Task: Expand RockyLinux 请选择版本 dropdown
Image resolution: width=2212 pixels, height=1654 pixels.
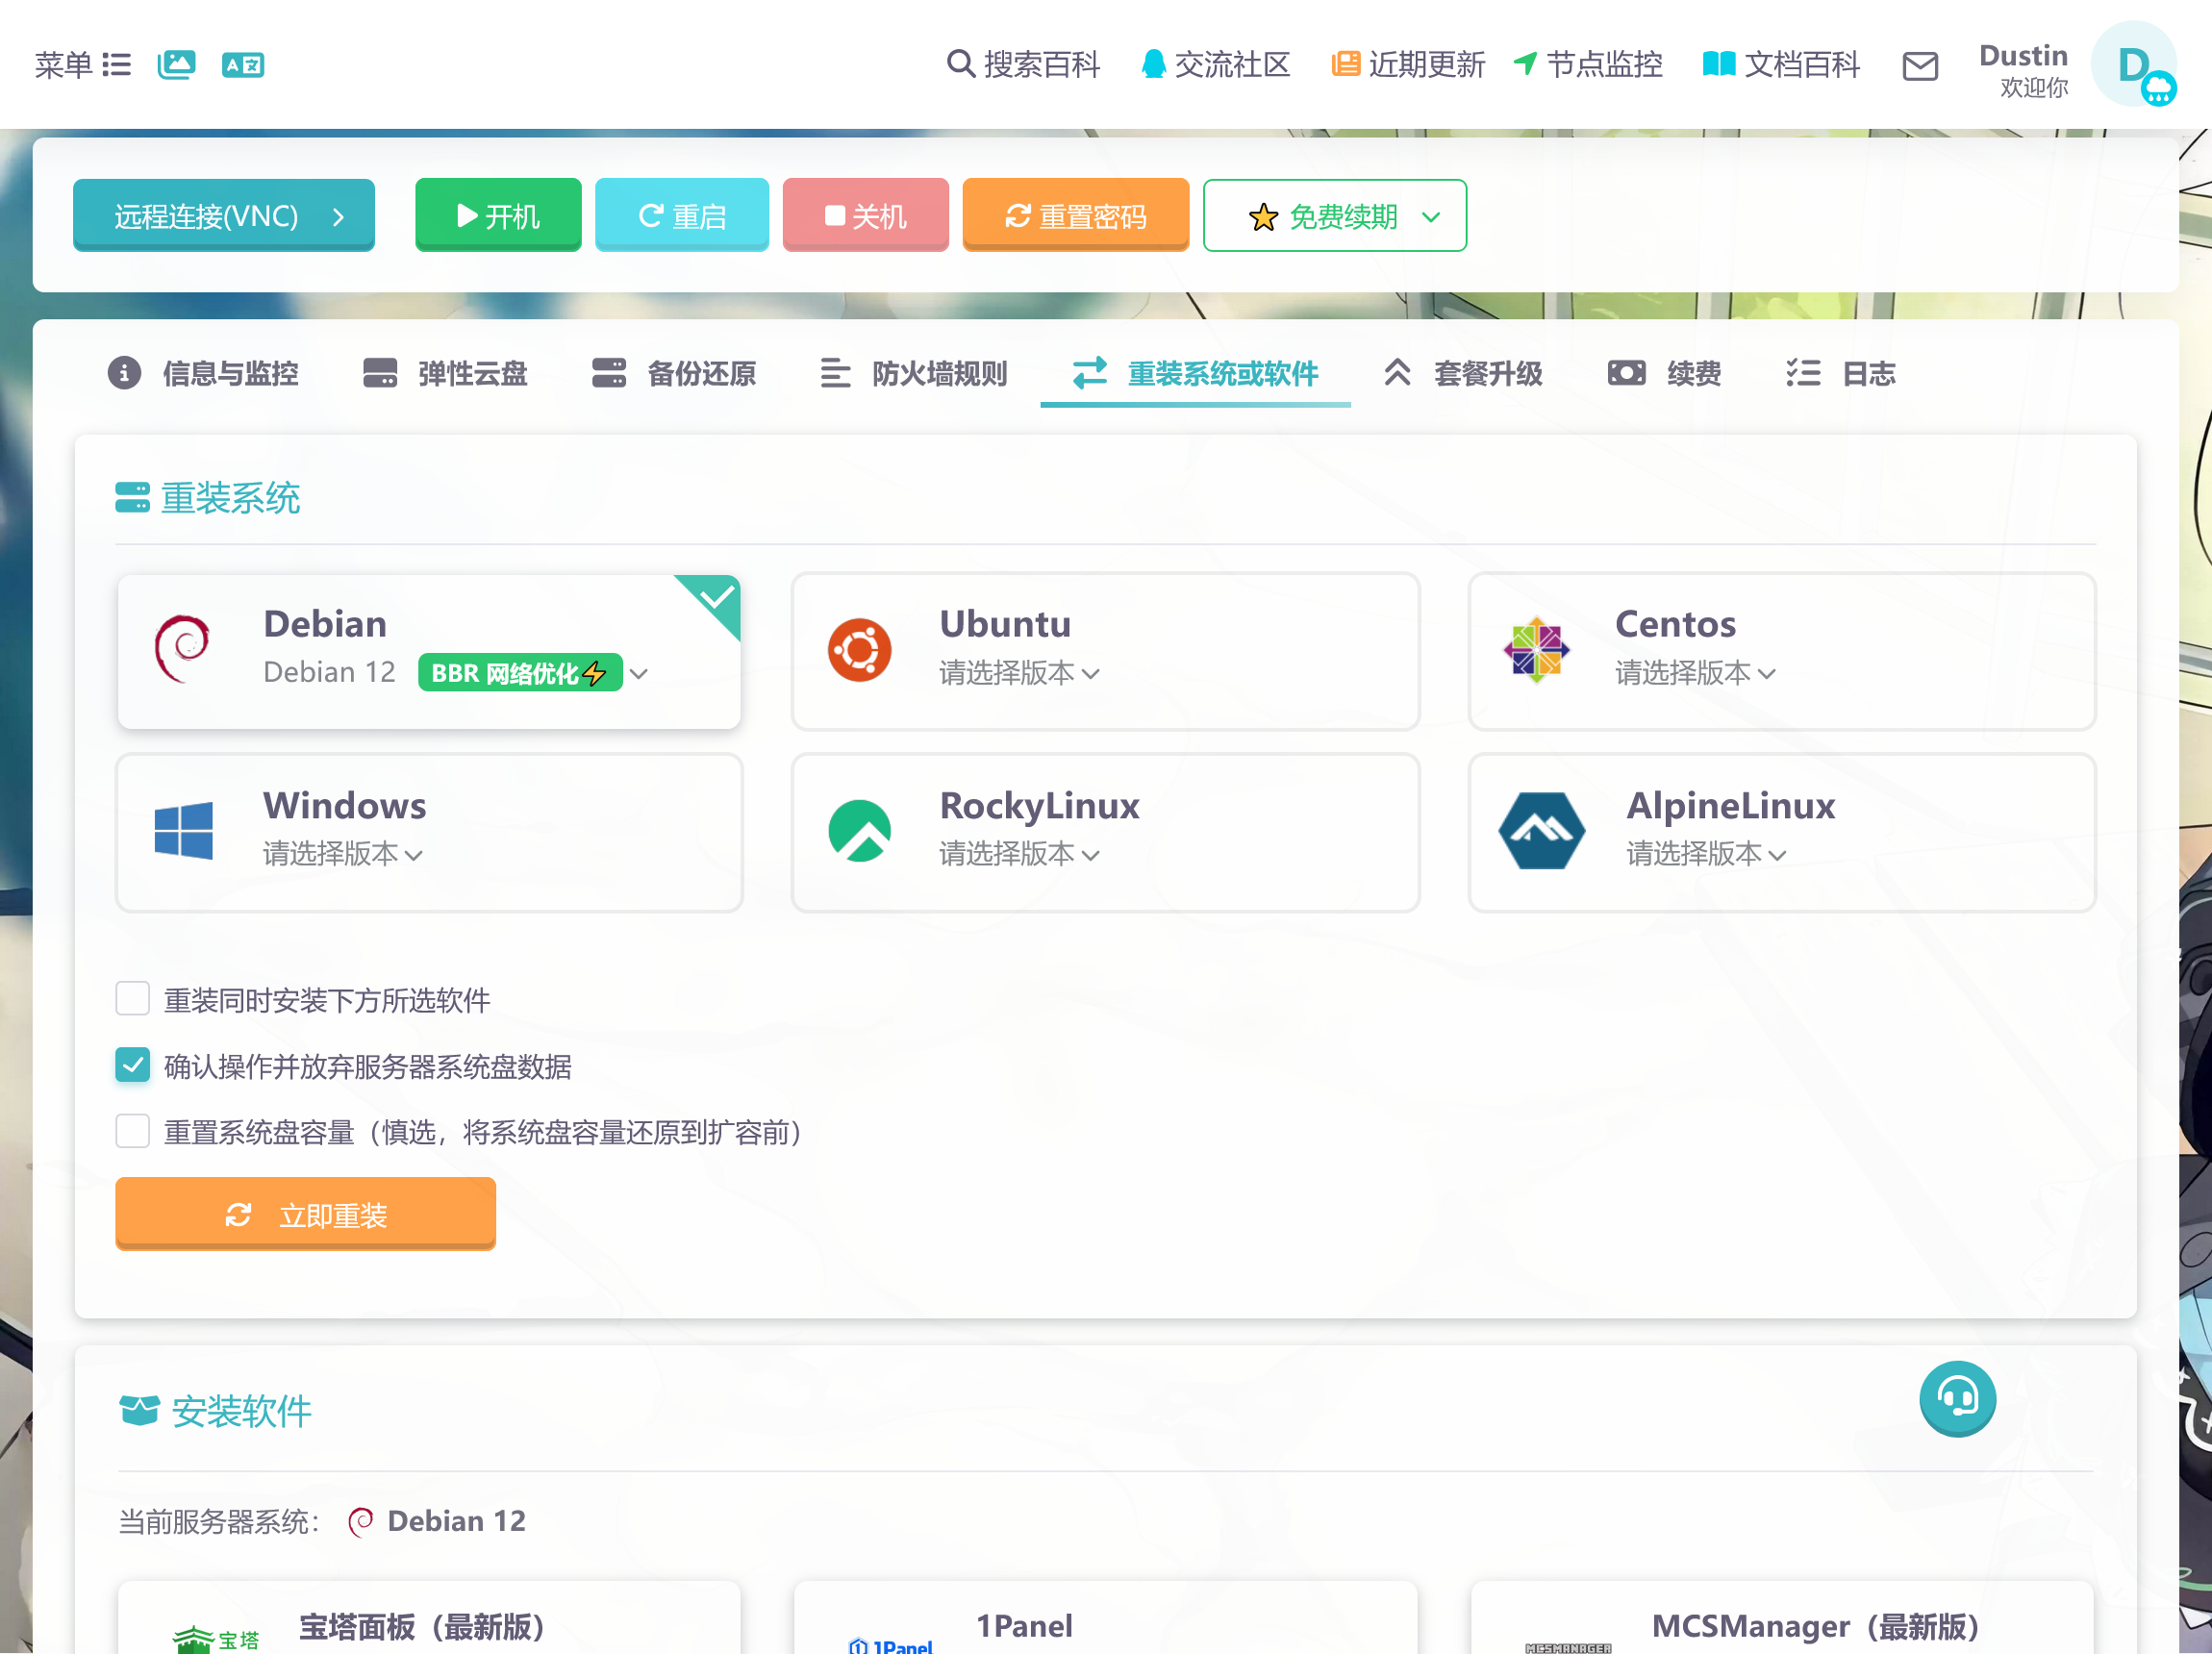Action: [1019, 854]
